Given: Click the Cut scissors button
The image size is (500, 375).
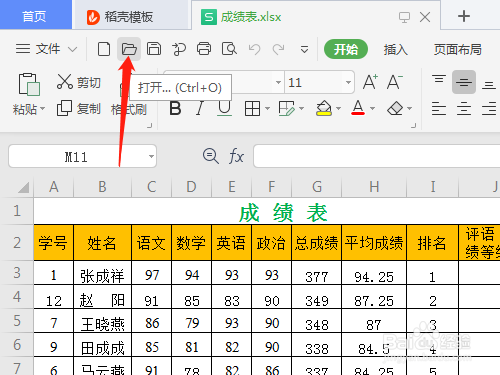Looking at the screenshot, I should [78, 82].
